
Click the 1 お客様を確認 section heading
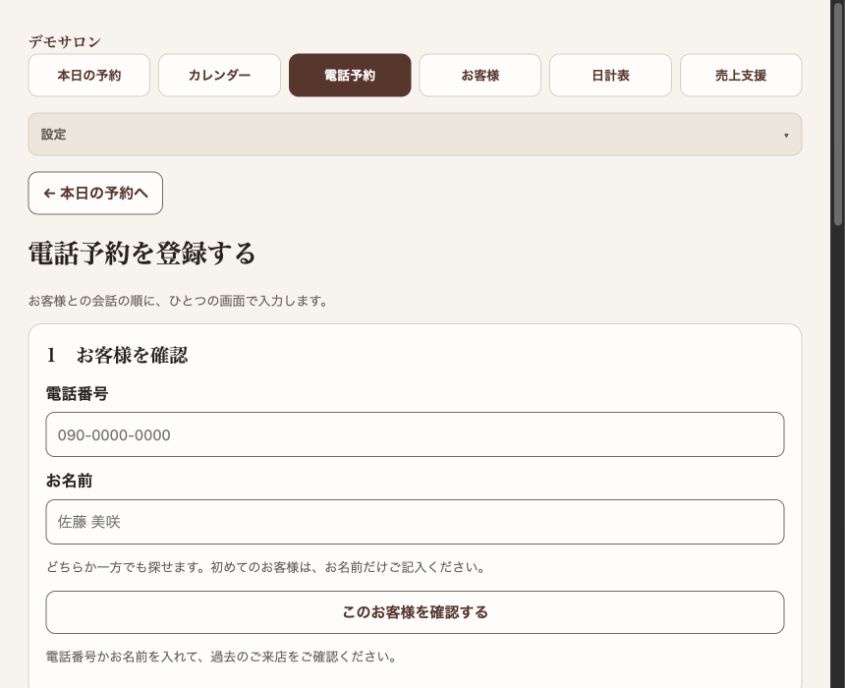coord(117,355)
